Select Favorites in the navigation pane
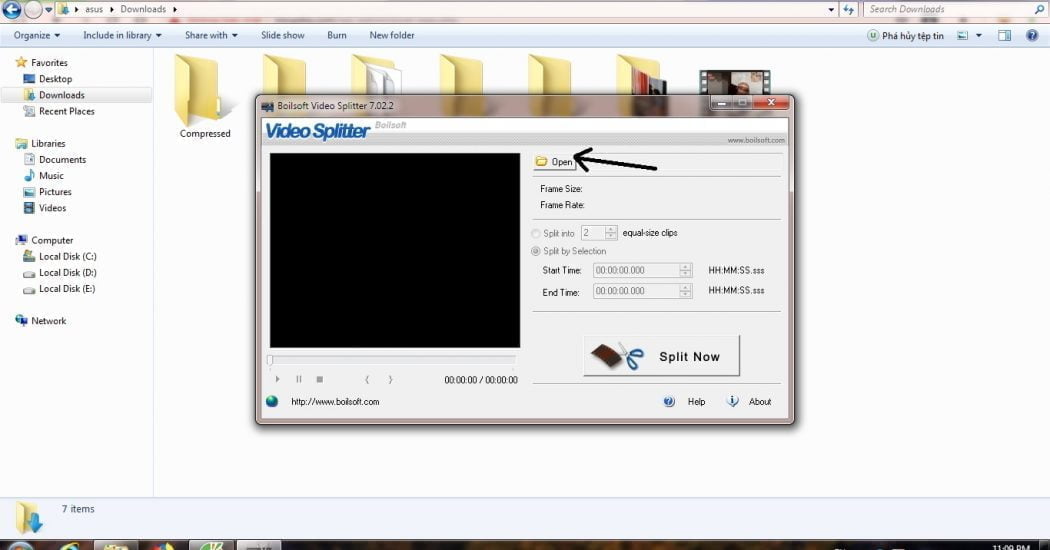This screenshot has width=1050, height=550. 49,62
